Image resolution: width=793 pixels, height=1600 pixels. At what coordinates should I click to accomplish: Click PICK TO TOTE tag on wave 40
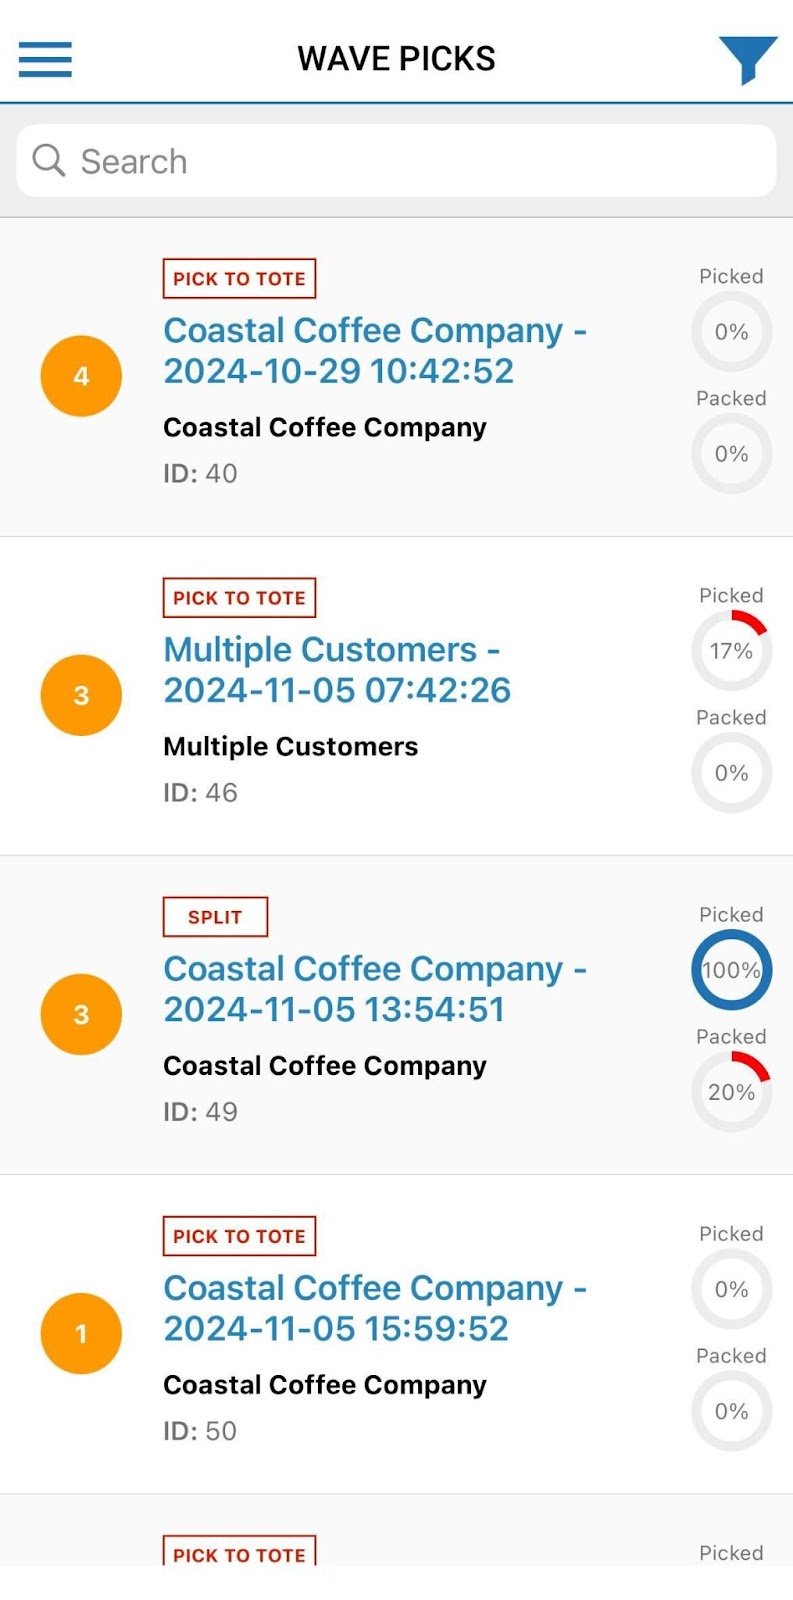coord(239,279)
